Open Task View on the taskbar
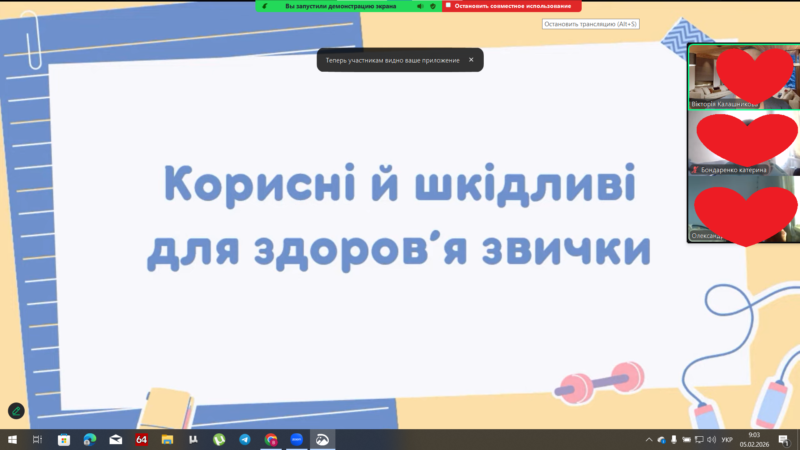The width and height of the screenshot is (800, 450). point(37,439)
